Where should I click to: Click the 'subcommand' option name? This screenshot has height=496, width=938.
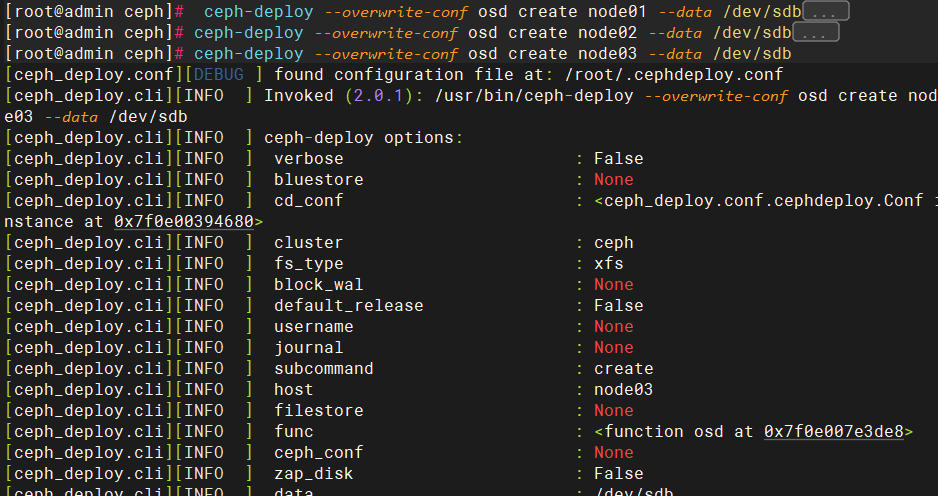[x=324, y=368]
